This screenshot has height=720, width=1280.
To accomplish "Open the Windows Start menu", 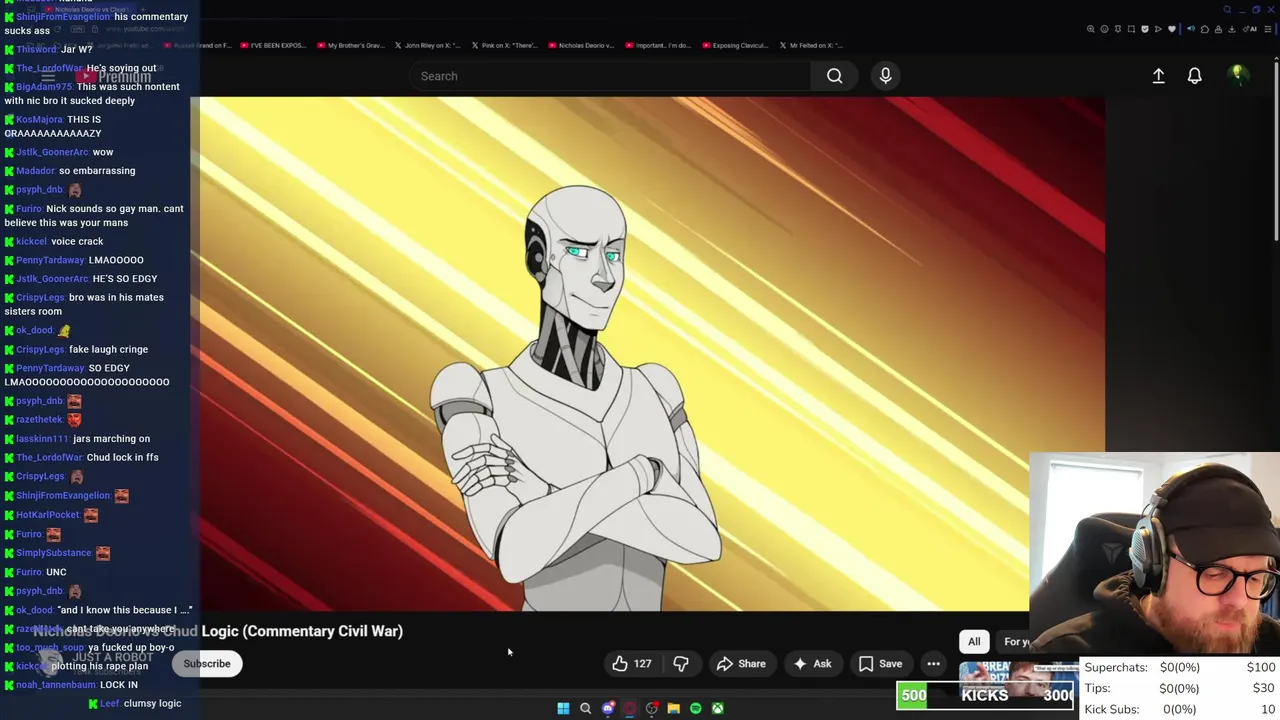I will [563, 708].
